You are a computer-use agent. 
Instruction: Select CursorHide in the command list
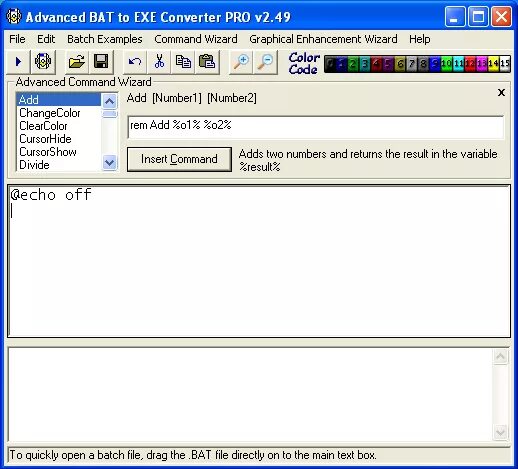tap(59, 139)
